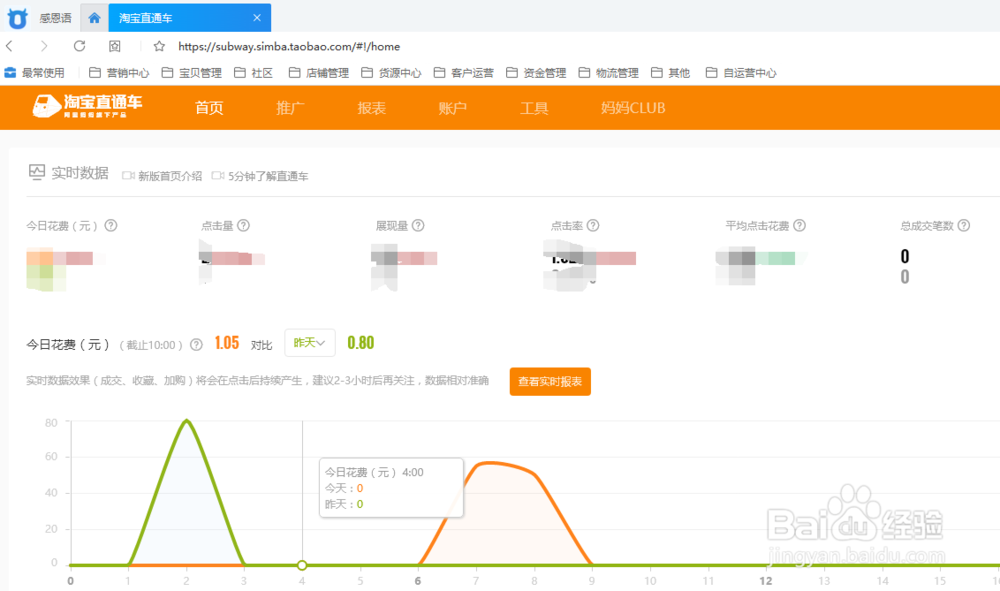Watch 5分钟了解直通车 video link
Screen dimensions: 1000x591
(260, 176)
